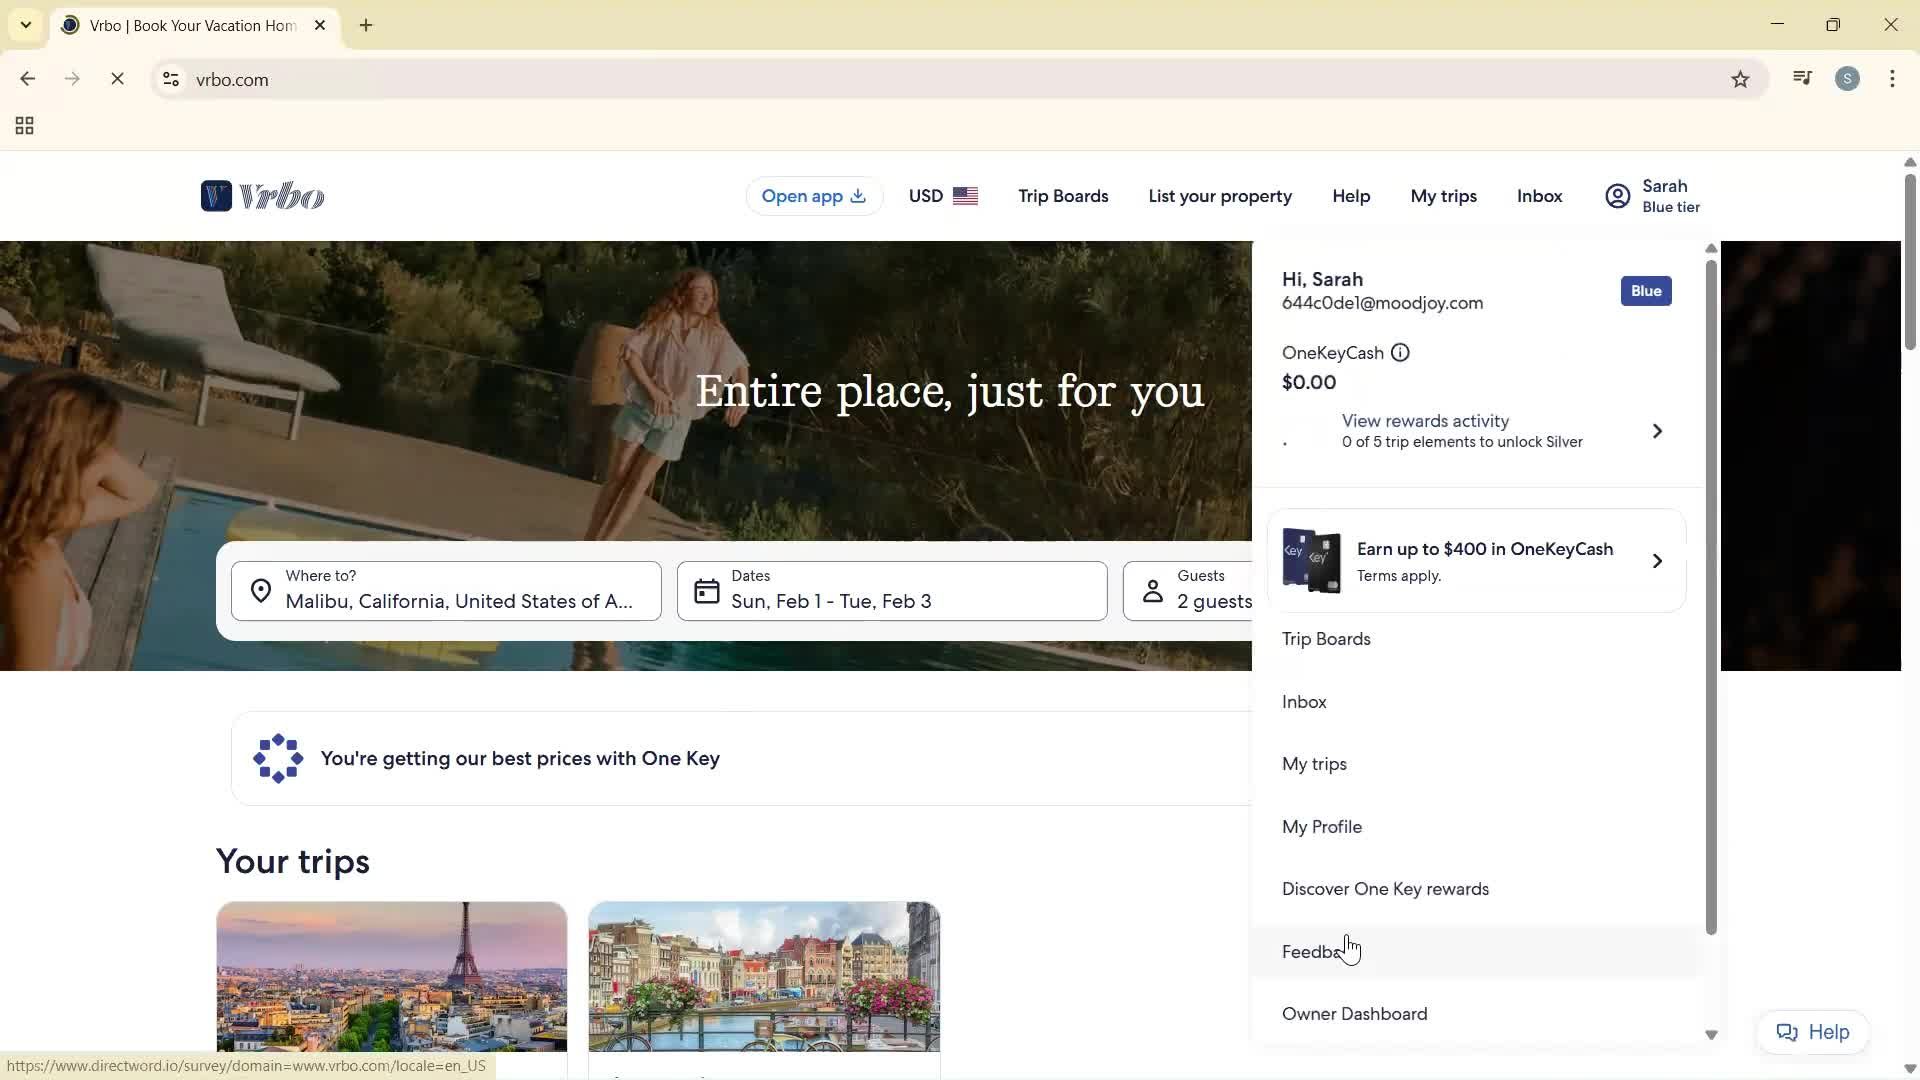This screenshot has height=1080, width=1920.
Task: Open the Paris trip thumbnail under Your trips
Action: coord(391,975)
